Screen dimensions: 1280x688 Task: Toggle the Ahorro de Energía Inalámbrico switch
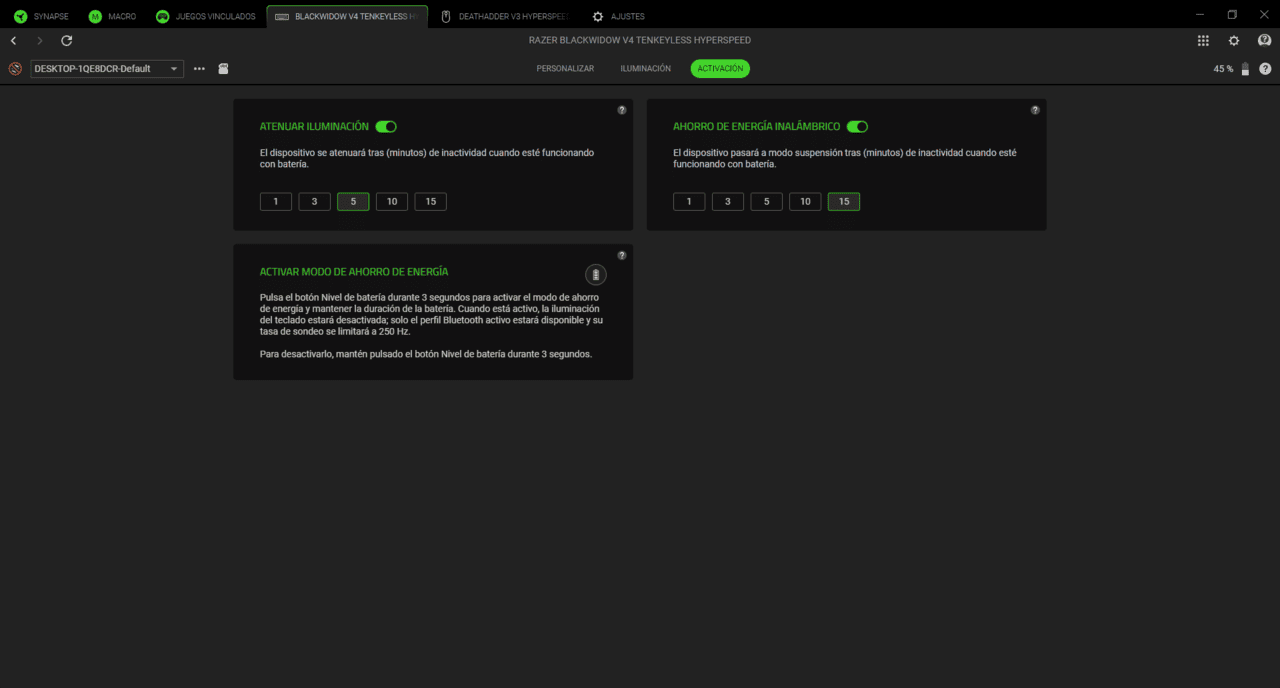click(x=857, y=127)
